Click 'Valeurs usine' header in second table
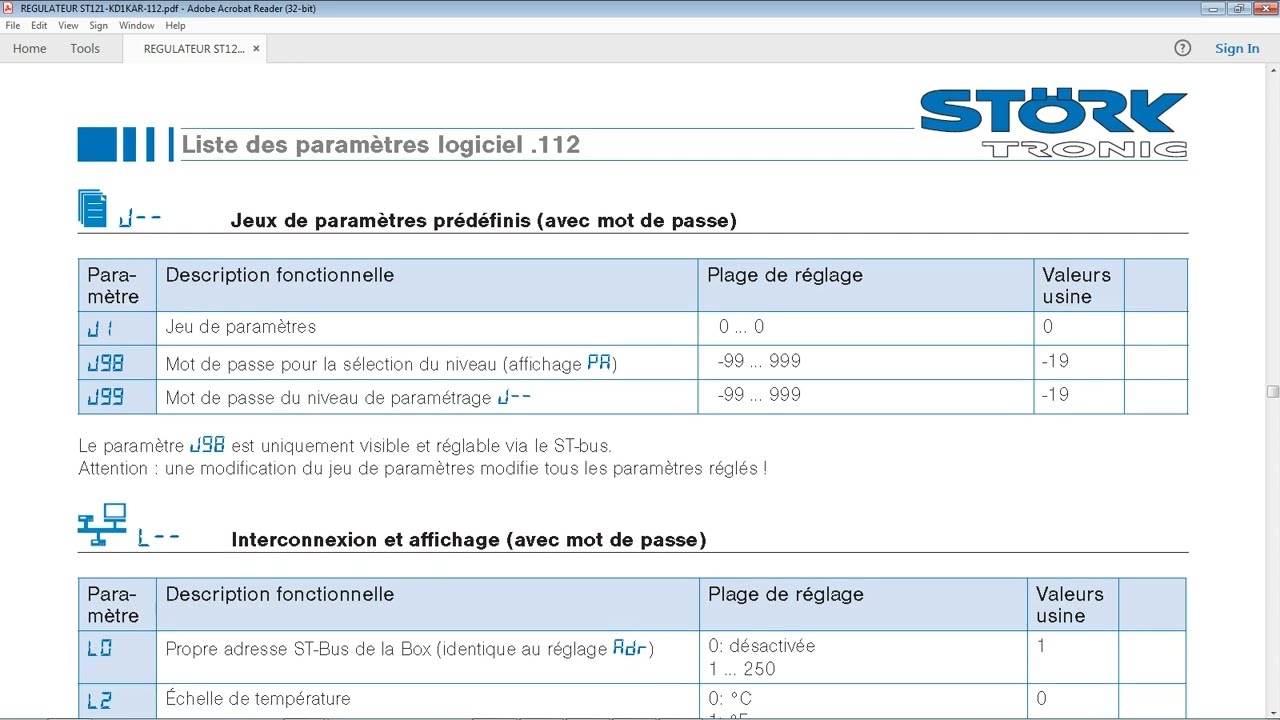 point(1070,605)
